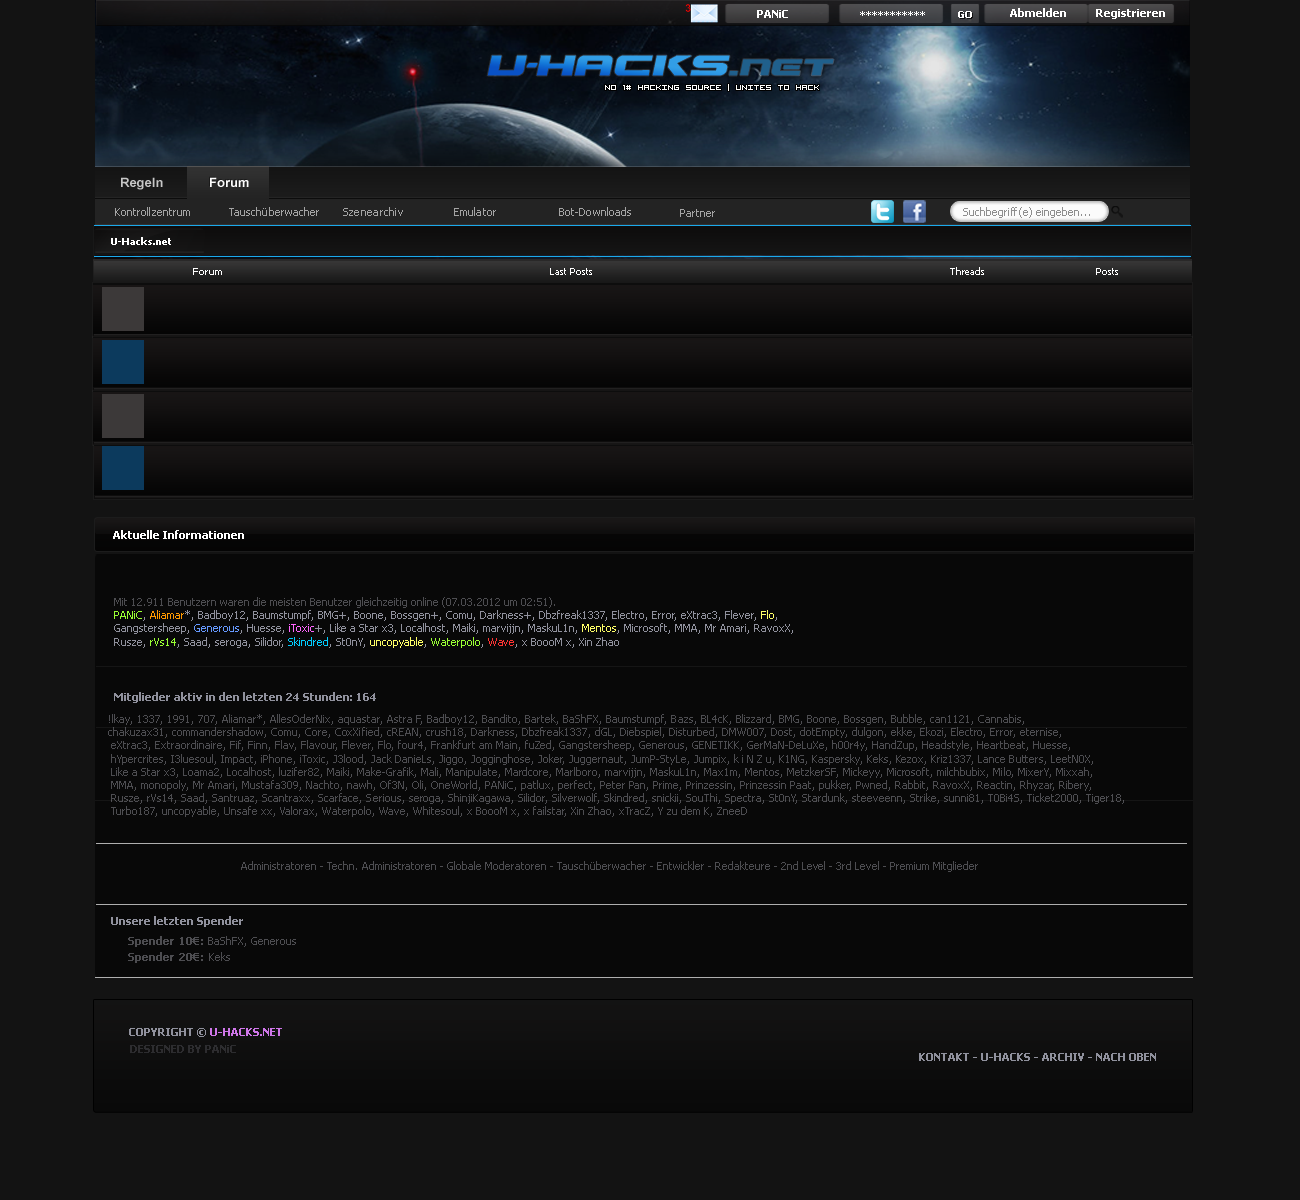Click the Posts column header
This screenshot has height=1200, width=1300.
(x=1107, y=271)
